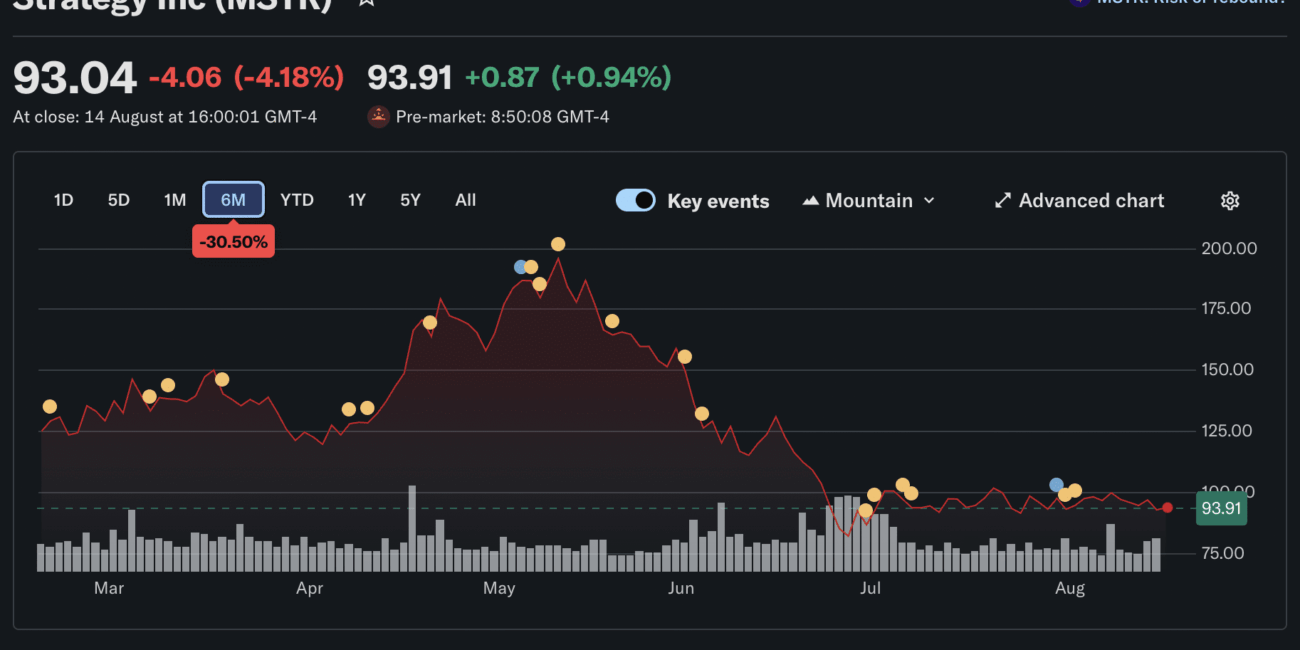The image size is (1300, 650).
Task: Select the 1D range tab
Action: pos(63,200)
